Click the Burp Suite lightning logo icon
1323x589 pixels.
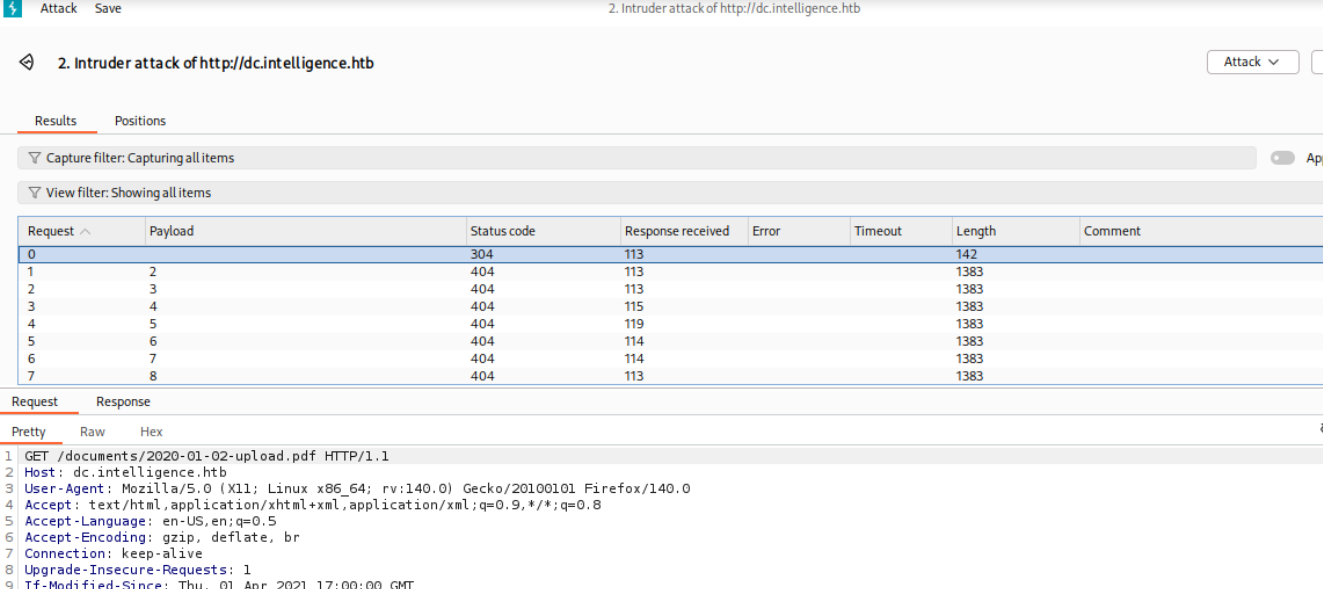(12, 8)
